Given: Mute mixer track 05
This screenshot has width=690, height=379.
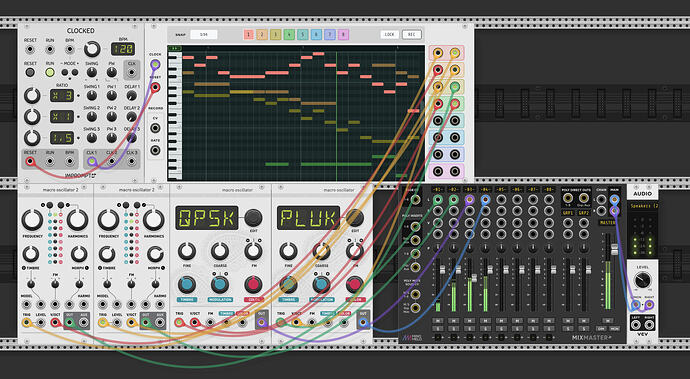Looking at the screenshot, I should (x=501, y=321).
